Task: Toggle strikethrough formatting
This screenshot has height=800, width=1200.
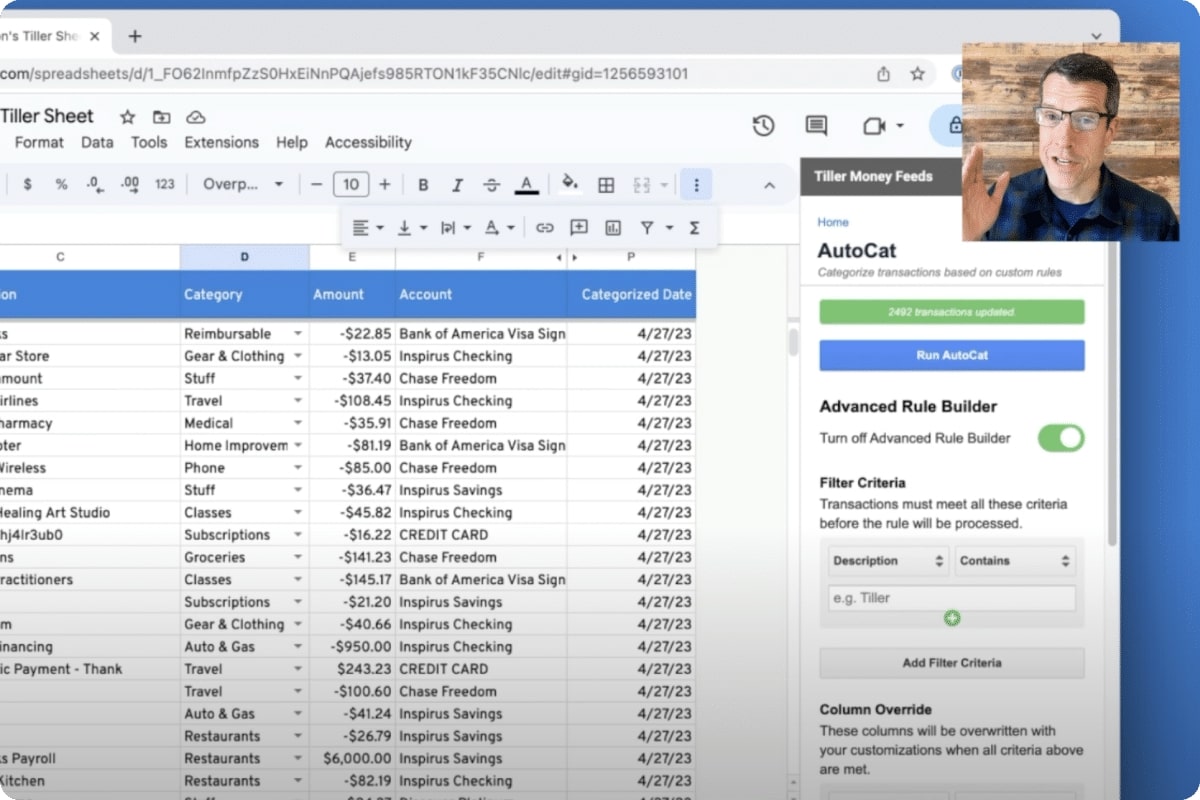Action: [x=491, y=185]
